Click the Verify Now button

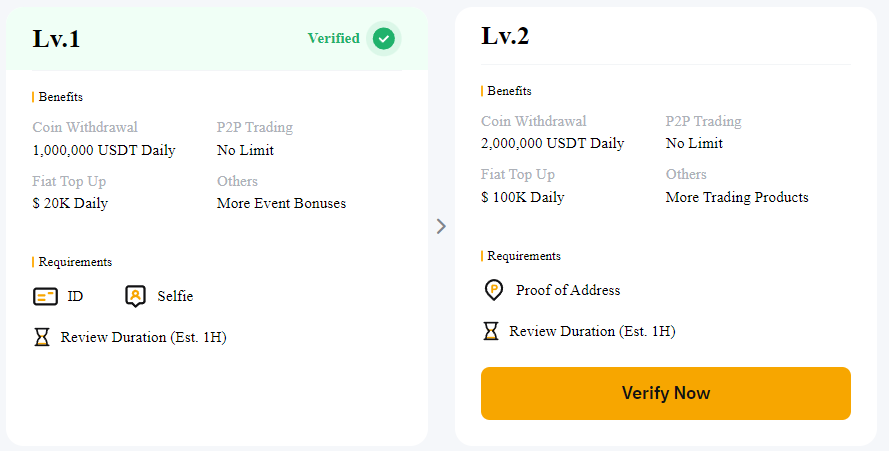[x=666, y=393]
